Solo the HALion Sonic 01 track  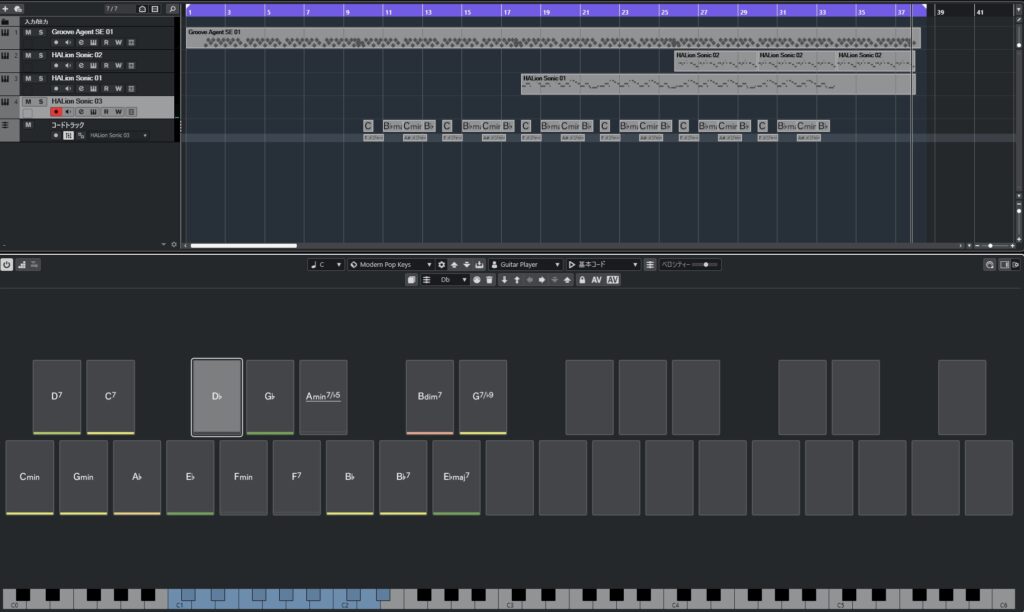(x=40, y=78)
